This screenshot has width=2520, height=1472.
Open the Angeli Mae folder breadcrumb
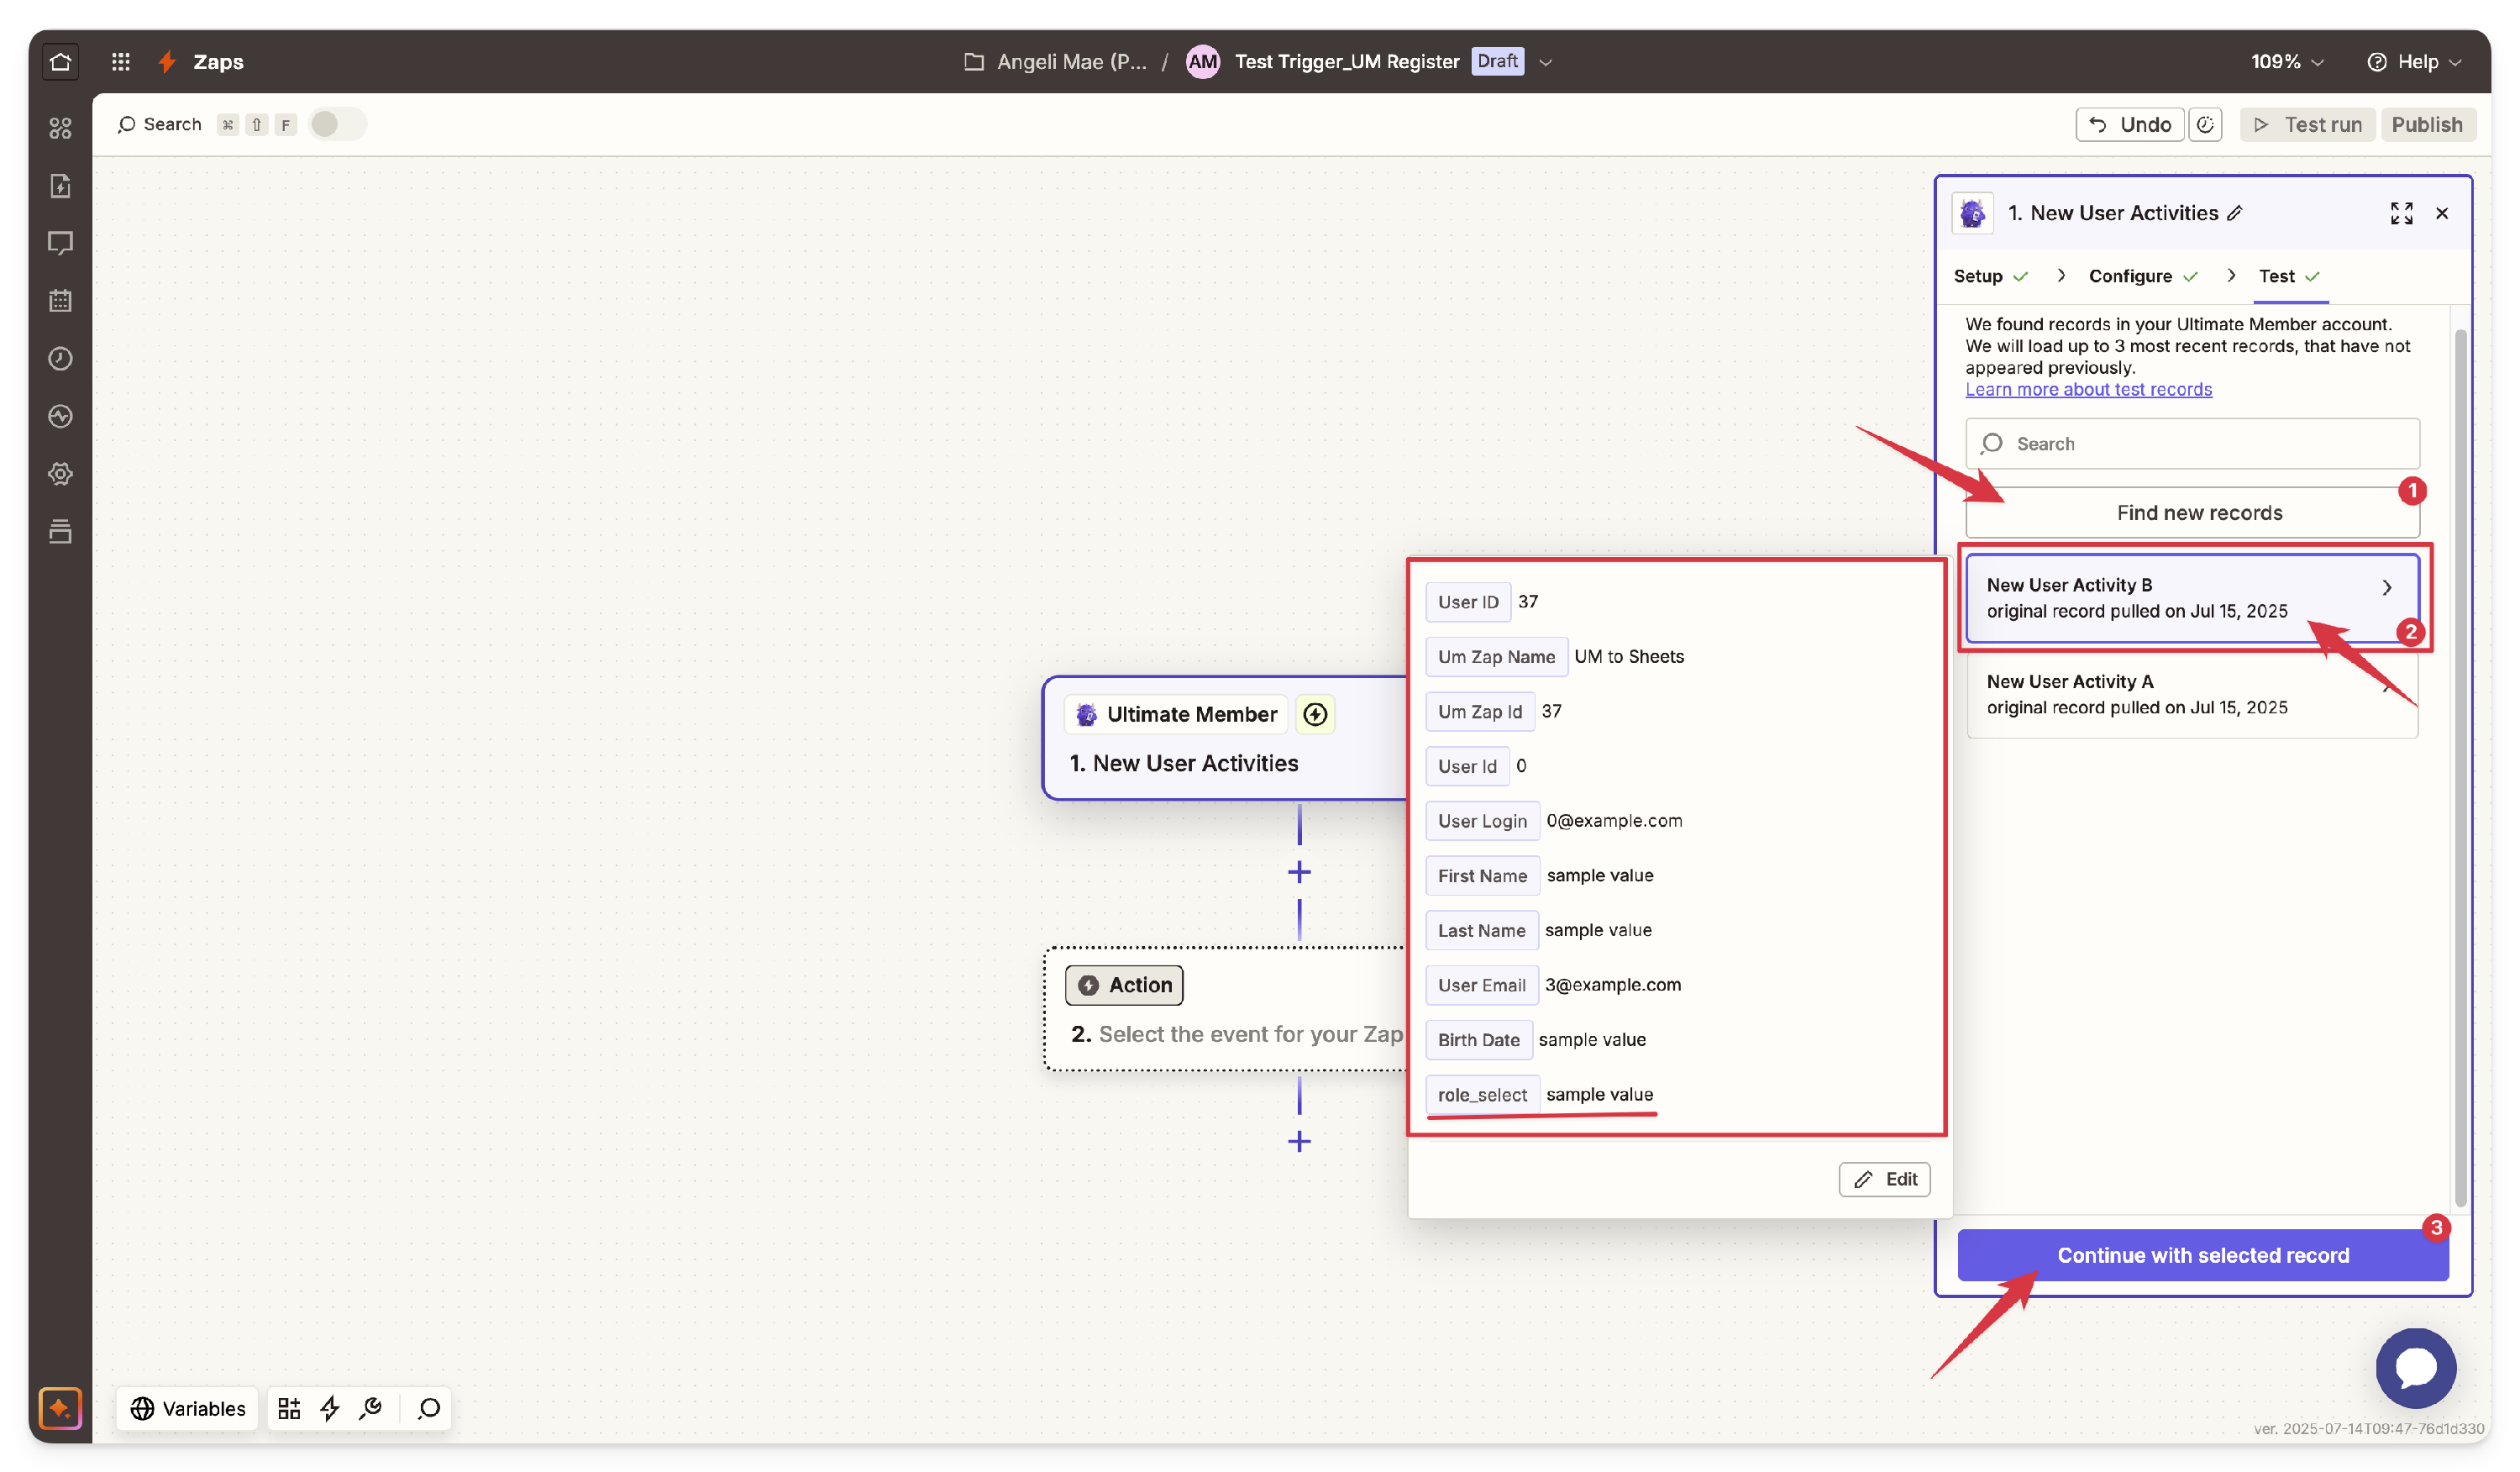[x=1055, y=62]
